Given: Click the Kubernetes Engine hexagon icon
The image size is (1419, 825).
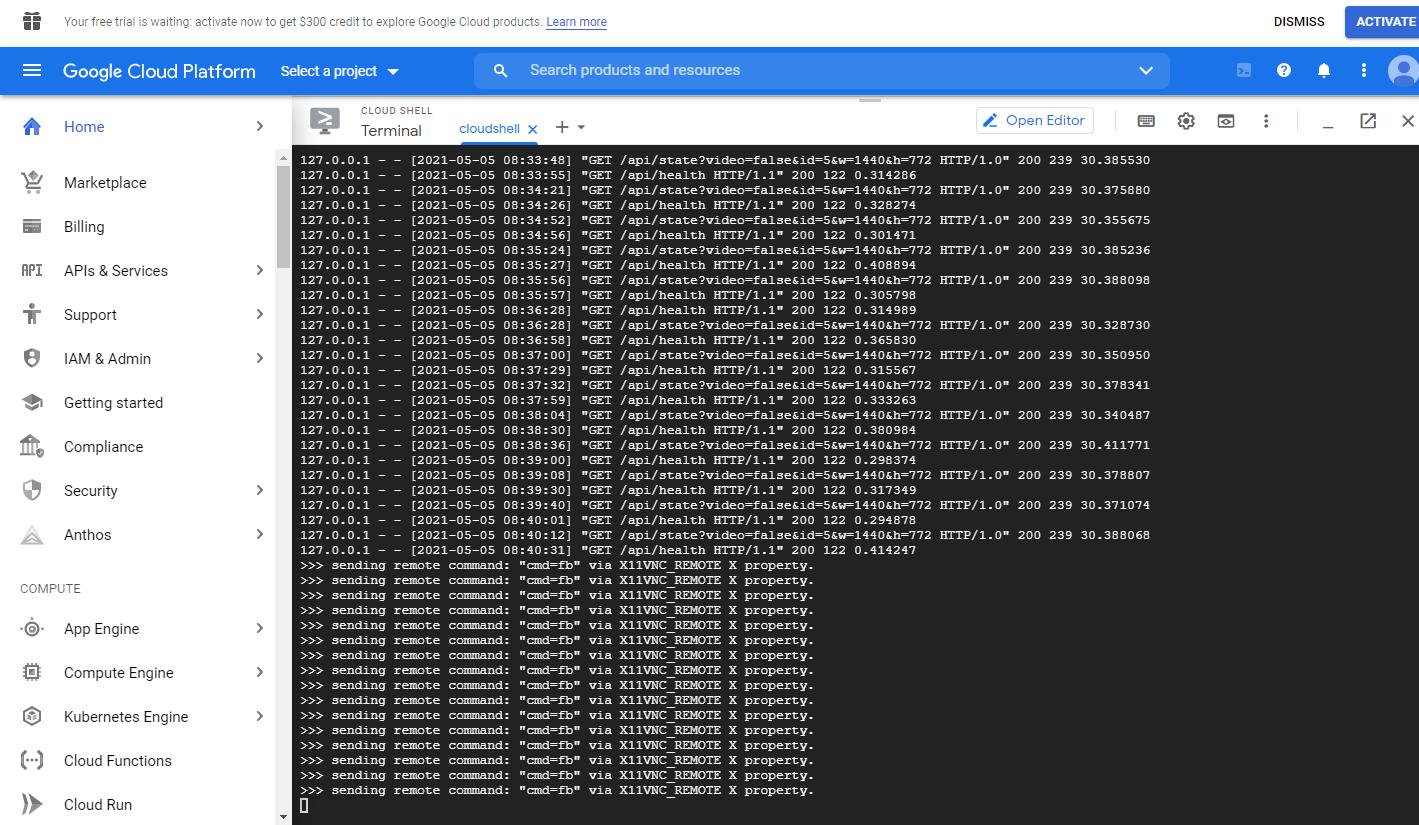Looking at the screenshot, I should (x=32, y=717).
